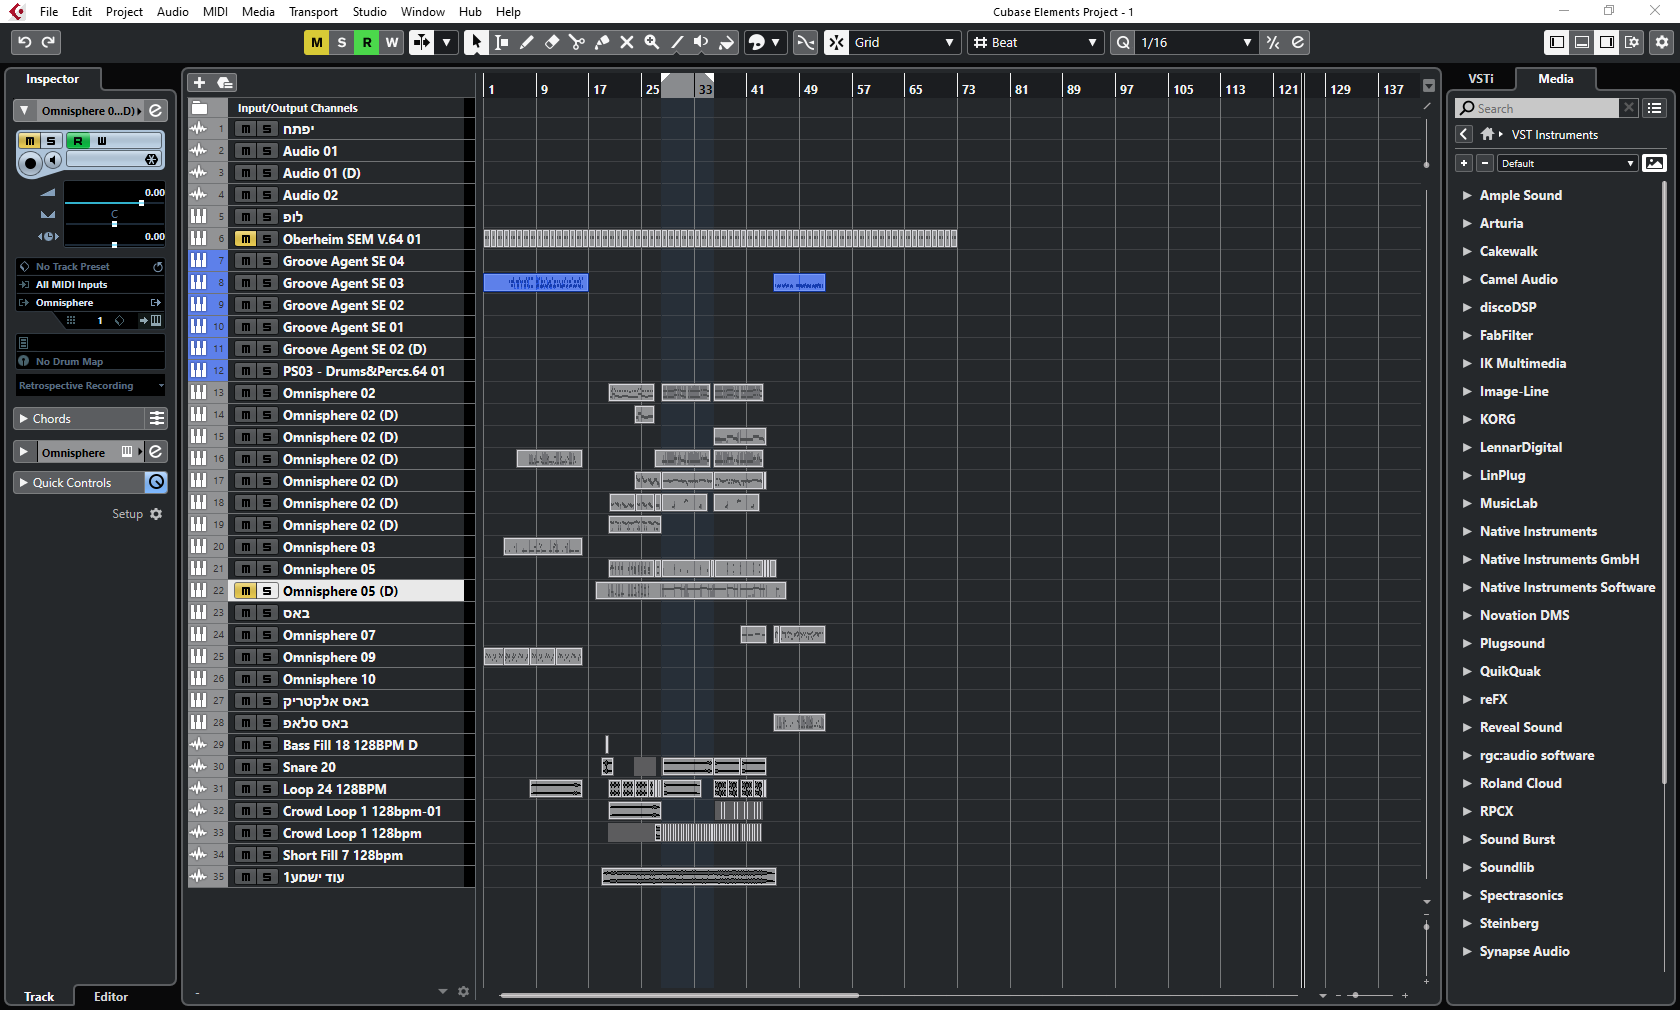The height and width of the screenshot is (1010, 1680).
Task: Switch to the Editor tab in Inspector
Action: click(111, 996)
